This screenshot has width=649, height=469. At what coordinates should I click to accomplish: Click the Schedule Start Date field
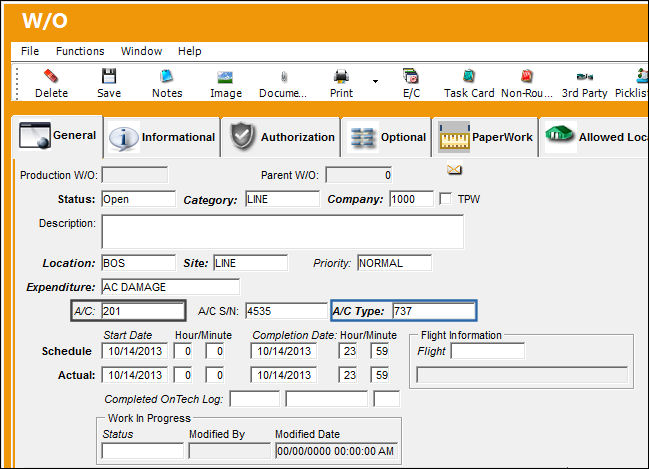(x=135, y=351)
